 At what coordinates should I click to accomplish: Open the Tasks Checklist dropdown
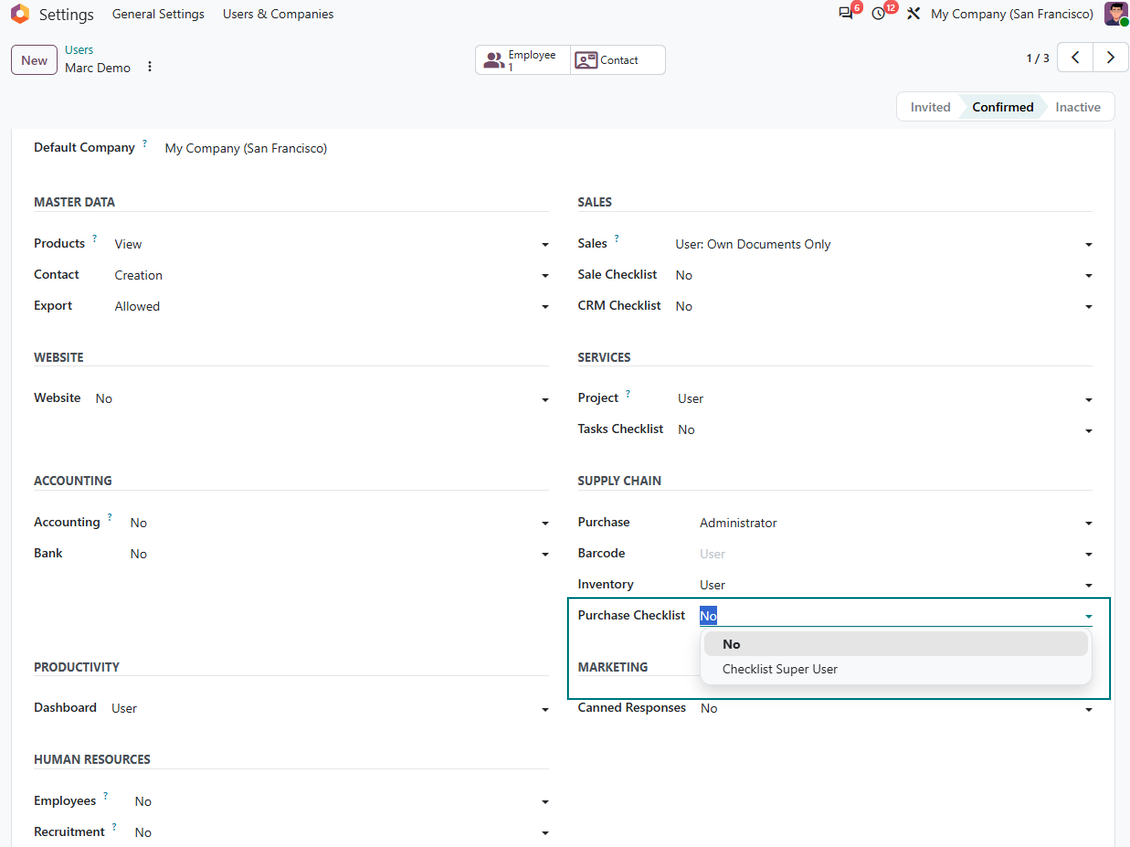pyautogui.click(x=885, y=430)
